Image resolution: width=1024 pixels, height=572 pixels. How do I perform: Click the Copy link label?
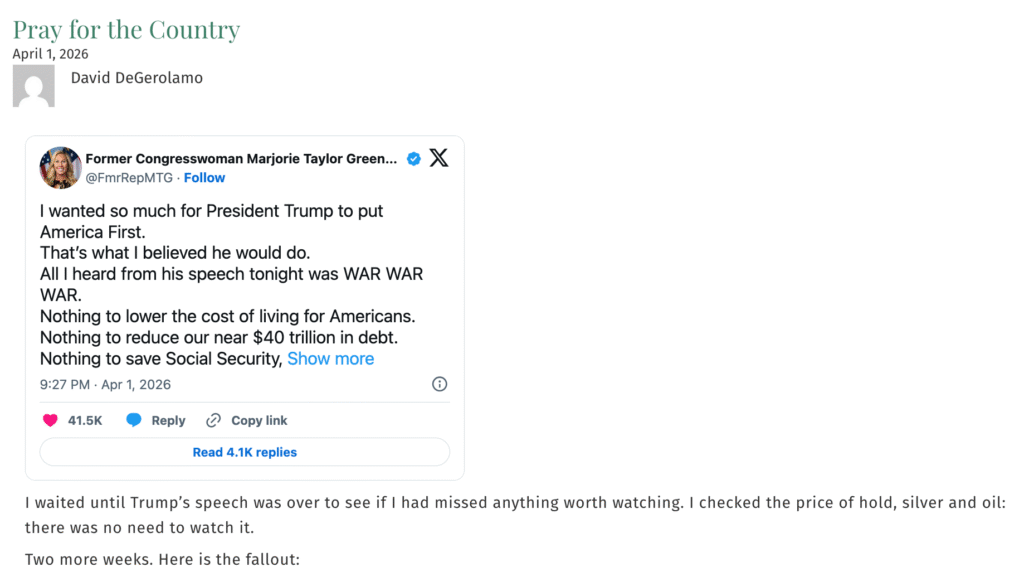(x=259, y=420)
